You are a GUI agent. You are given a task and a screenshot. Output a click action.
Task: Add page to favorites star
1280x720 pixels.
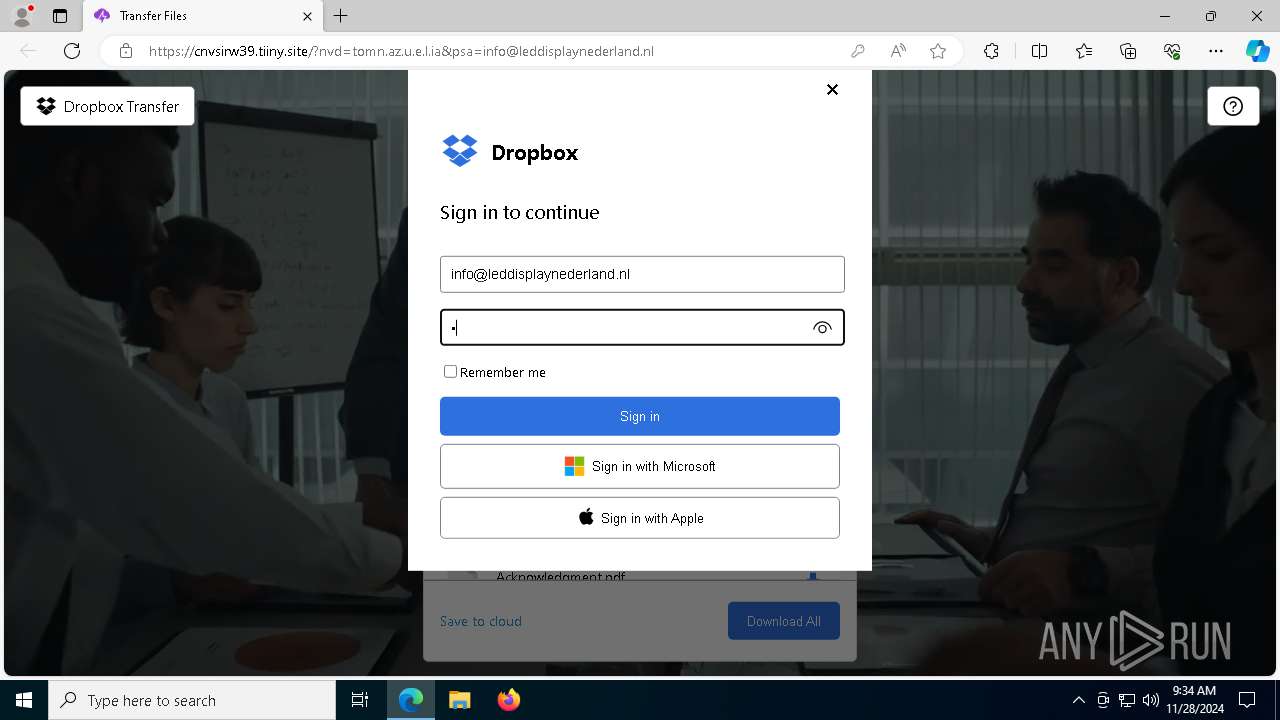(938, 51)
